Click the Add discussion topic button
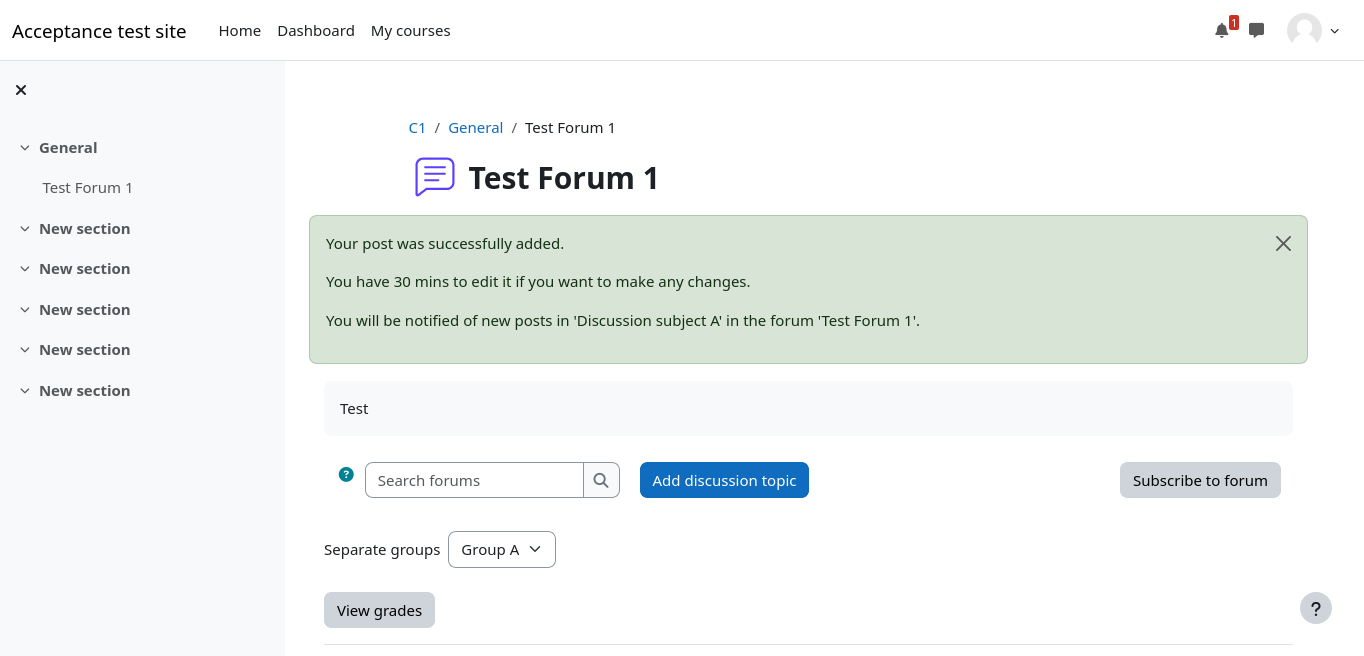Screen dimensions: 1364x656 (x=724, y=480)
